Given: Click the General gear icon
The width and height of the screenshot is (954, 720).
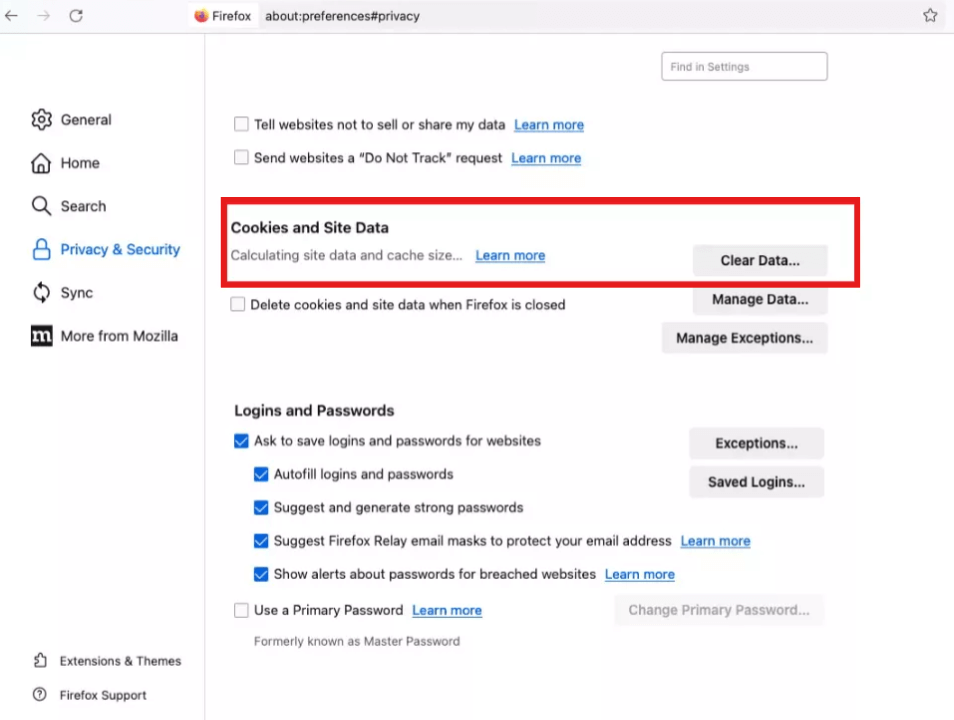Looking at the screenshot, I should click(41, 119).
